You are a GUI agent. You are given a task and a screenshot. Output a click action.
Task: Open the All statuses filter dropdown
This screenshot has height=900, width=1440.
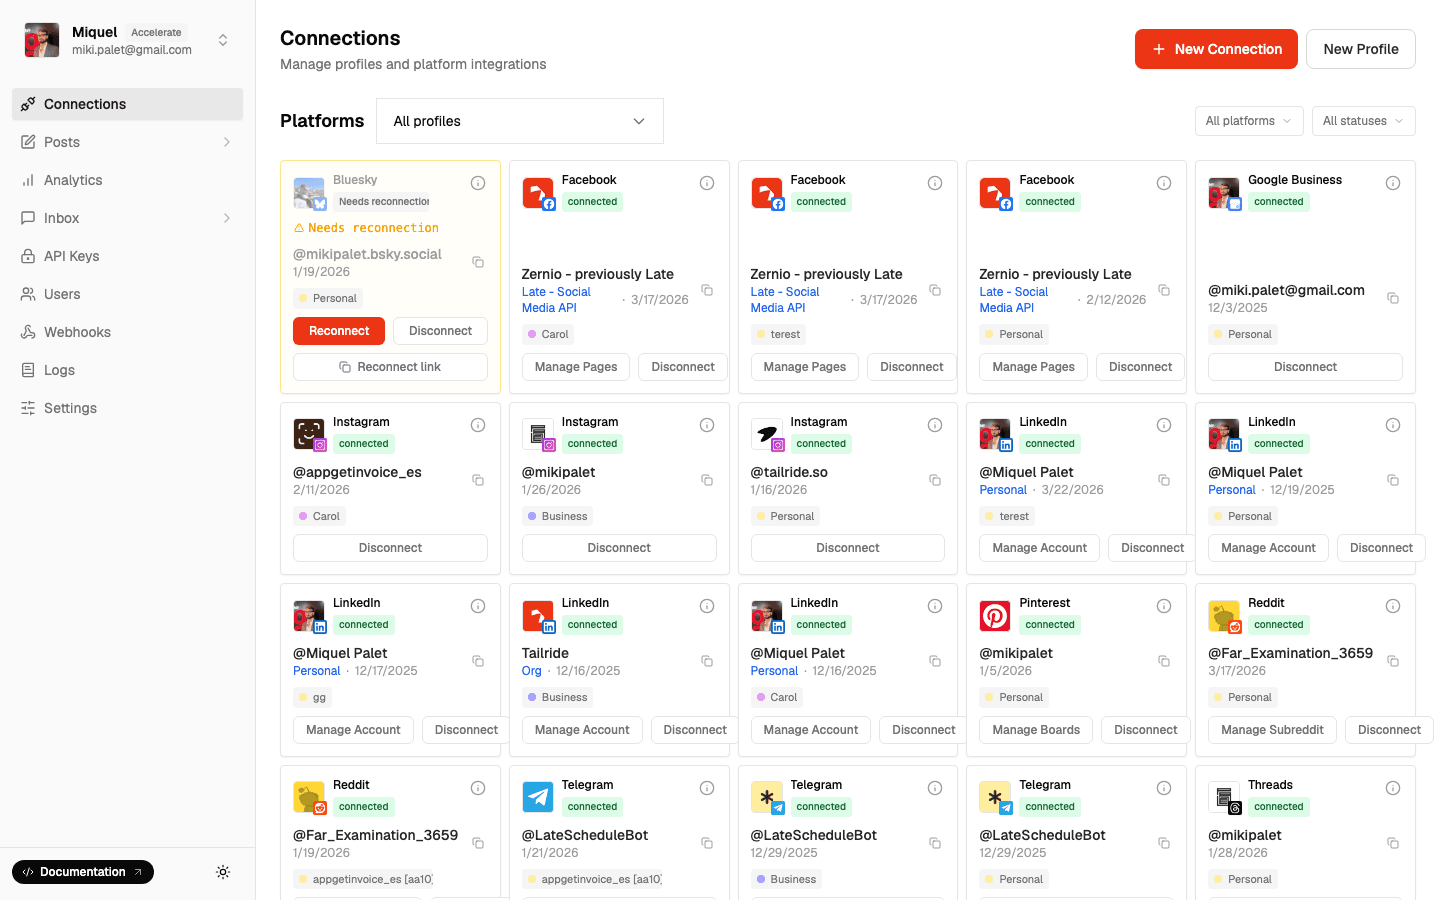[1363, 120]
